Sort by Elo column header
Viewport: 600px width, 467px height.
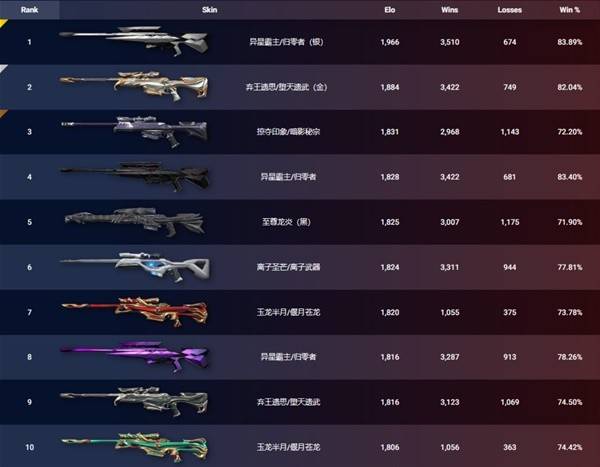[x=390, y=10]
